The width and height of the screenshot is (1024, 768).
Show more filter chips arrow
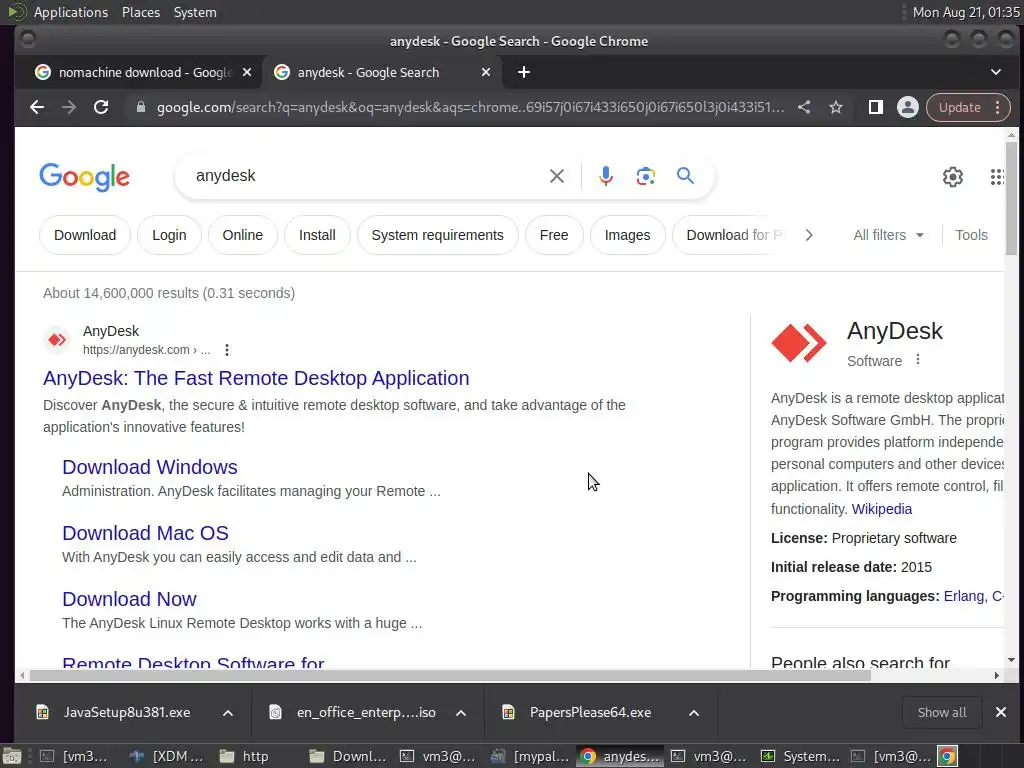point(809,235)
